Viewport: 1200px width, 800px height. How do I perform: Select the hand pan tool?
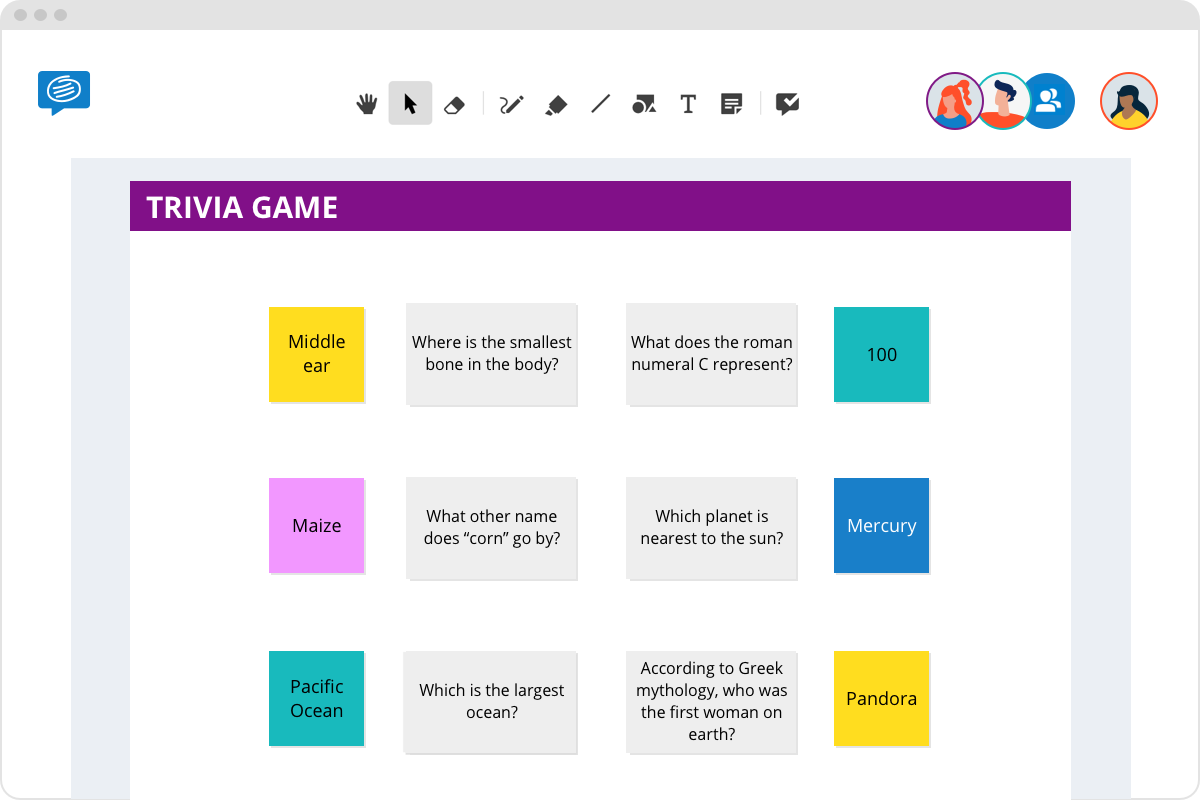coord(367,103)
